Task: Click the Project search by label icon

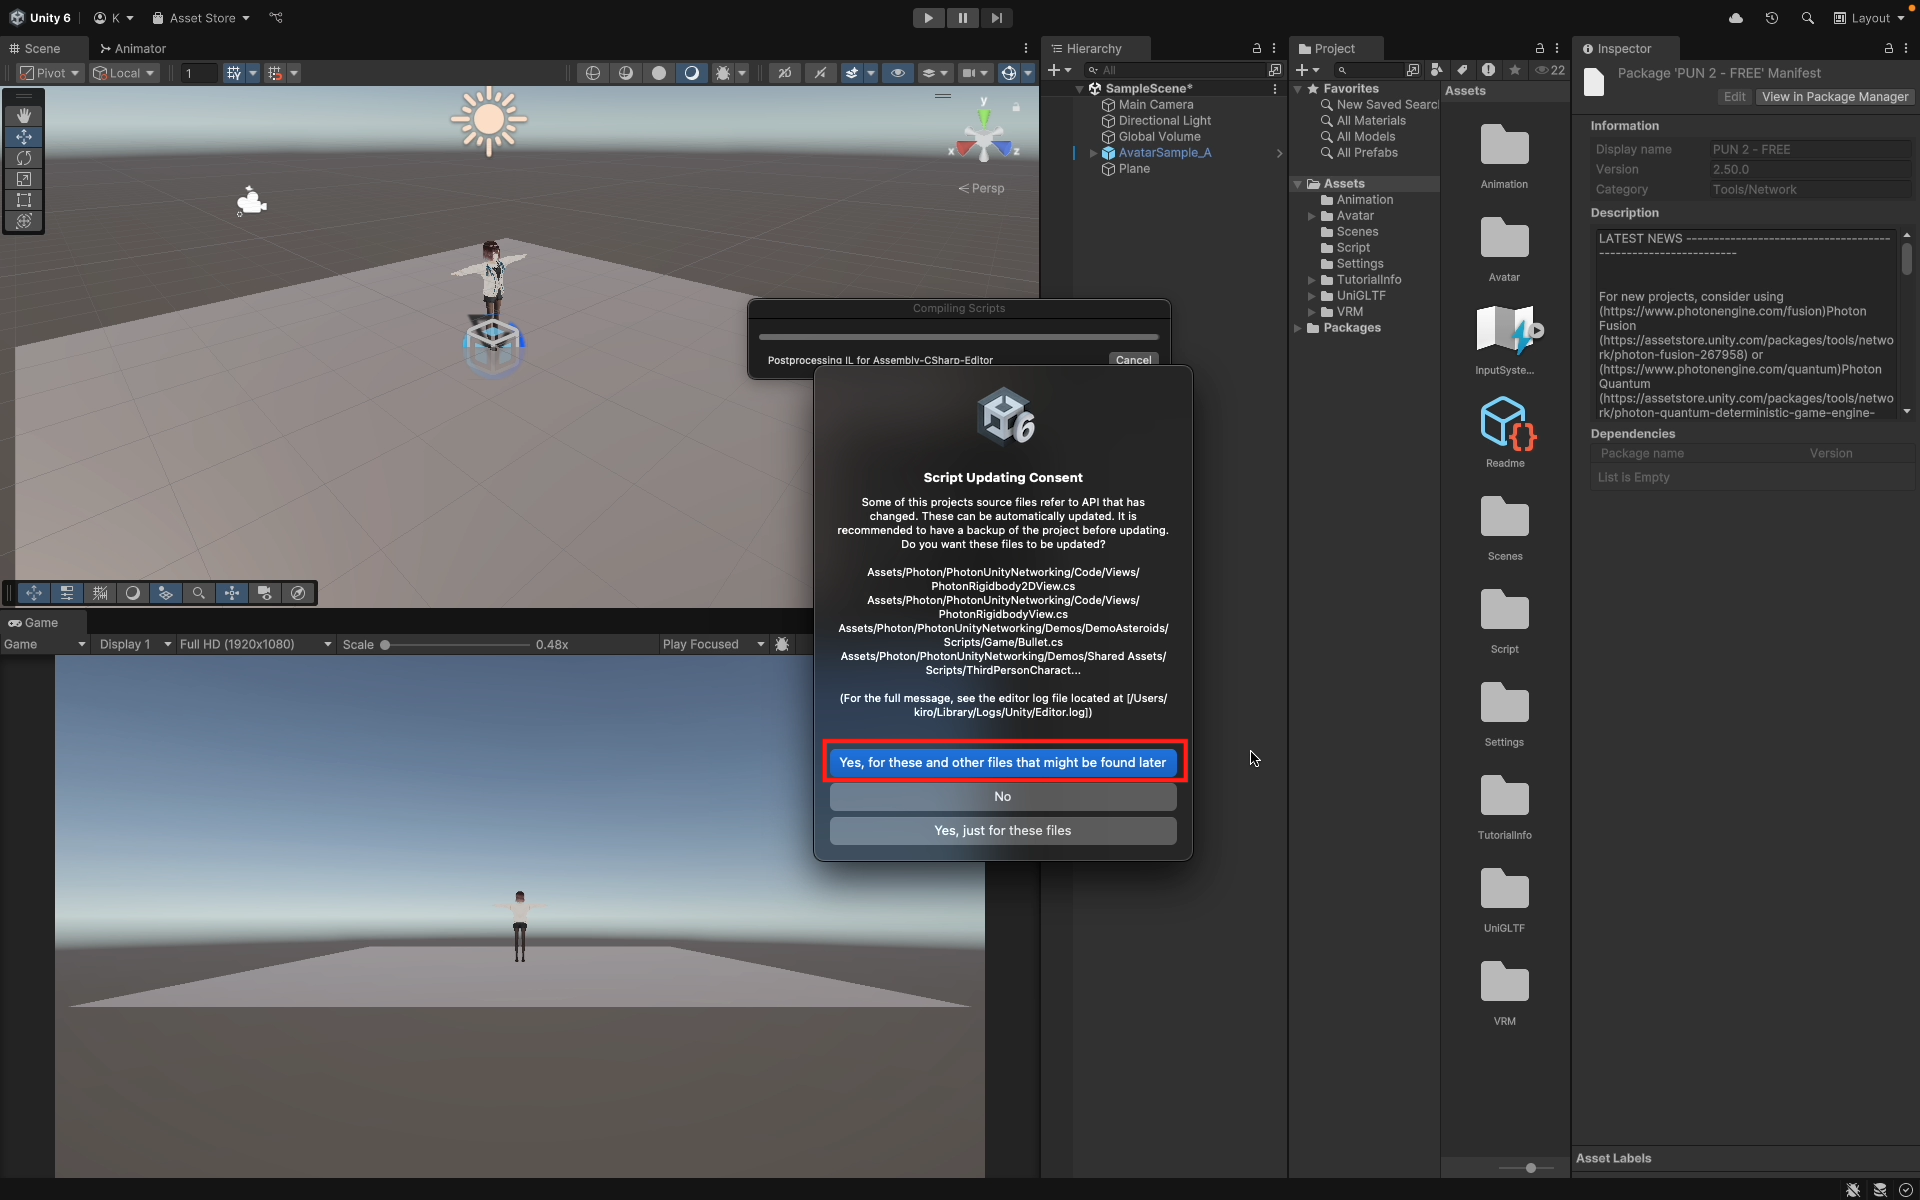Action: tap(1463, 70)
